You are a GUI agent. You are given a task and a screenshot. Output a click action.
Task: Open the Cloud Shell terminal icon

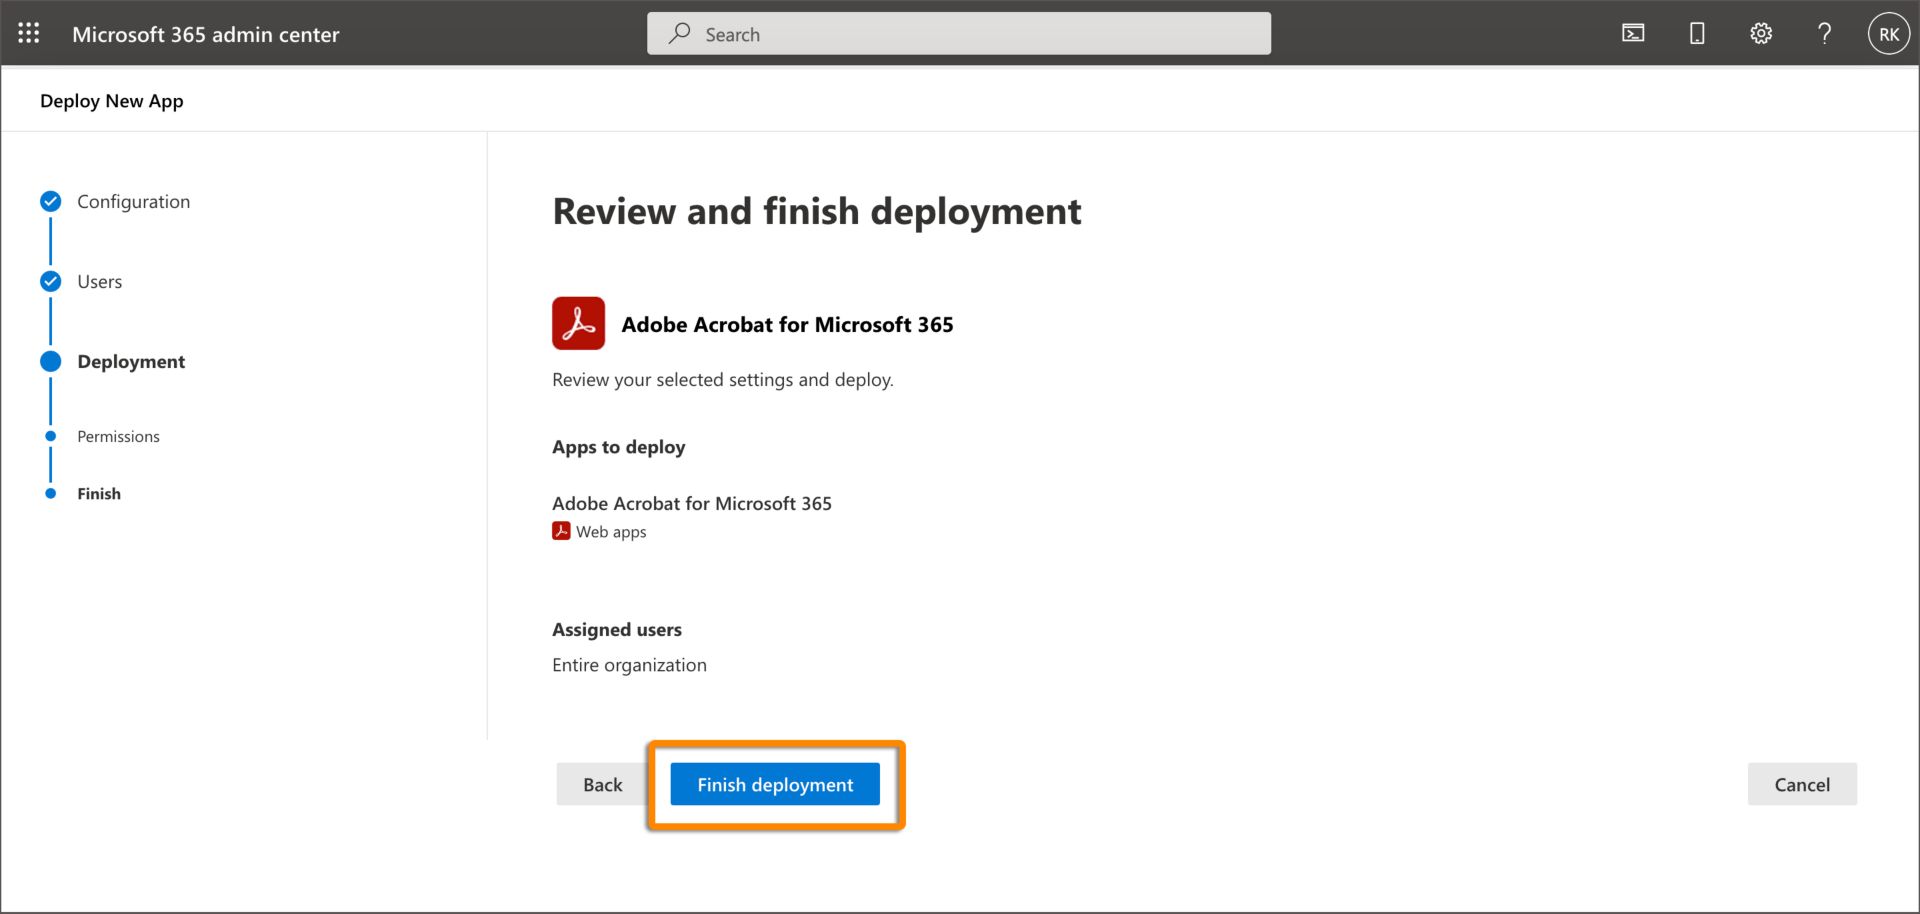click(x=1633, y=34)
